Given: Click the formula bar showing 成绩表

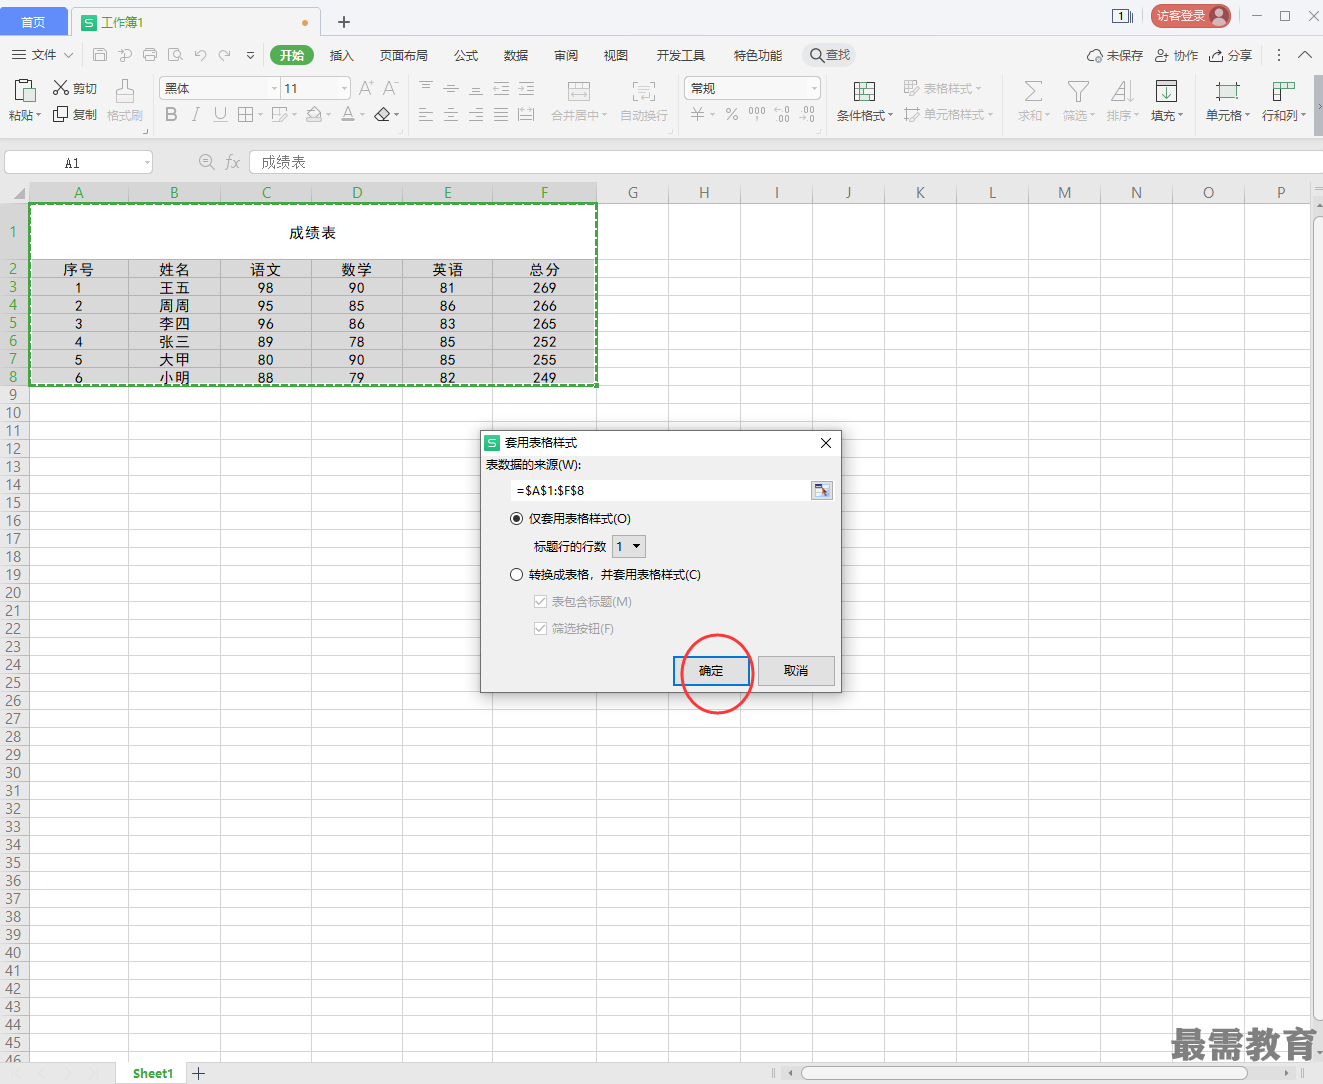Looking at the screenshot, I should click(x=785, y=162).
